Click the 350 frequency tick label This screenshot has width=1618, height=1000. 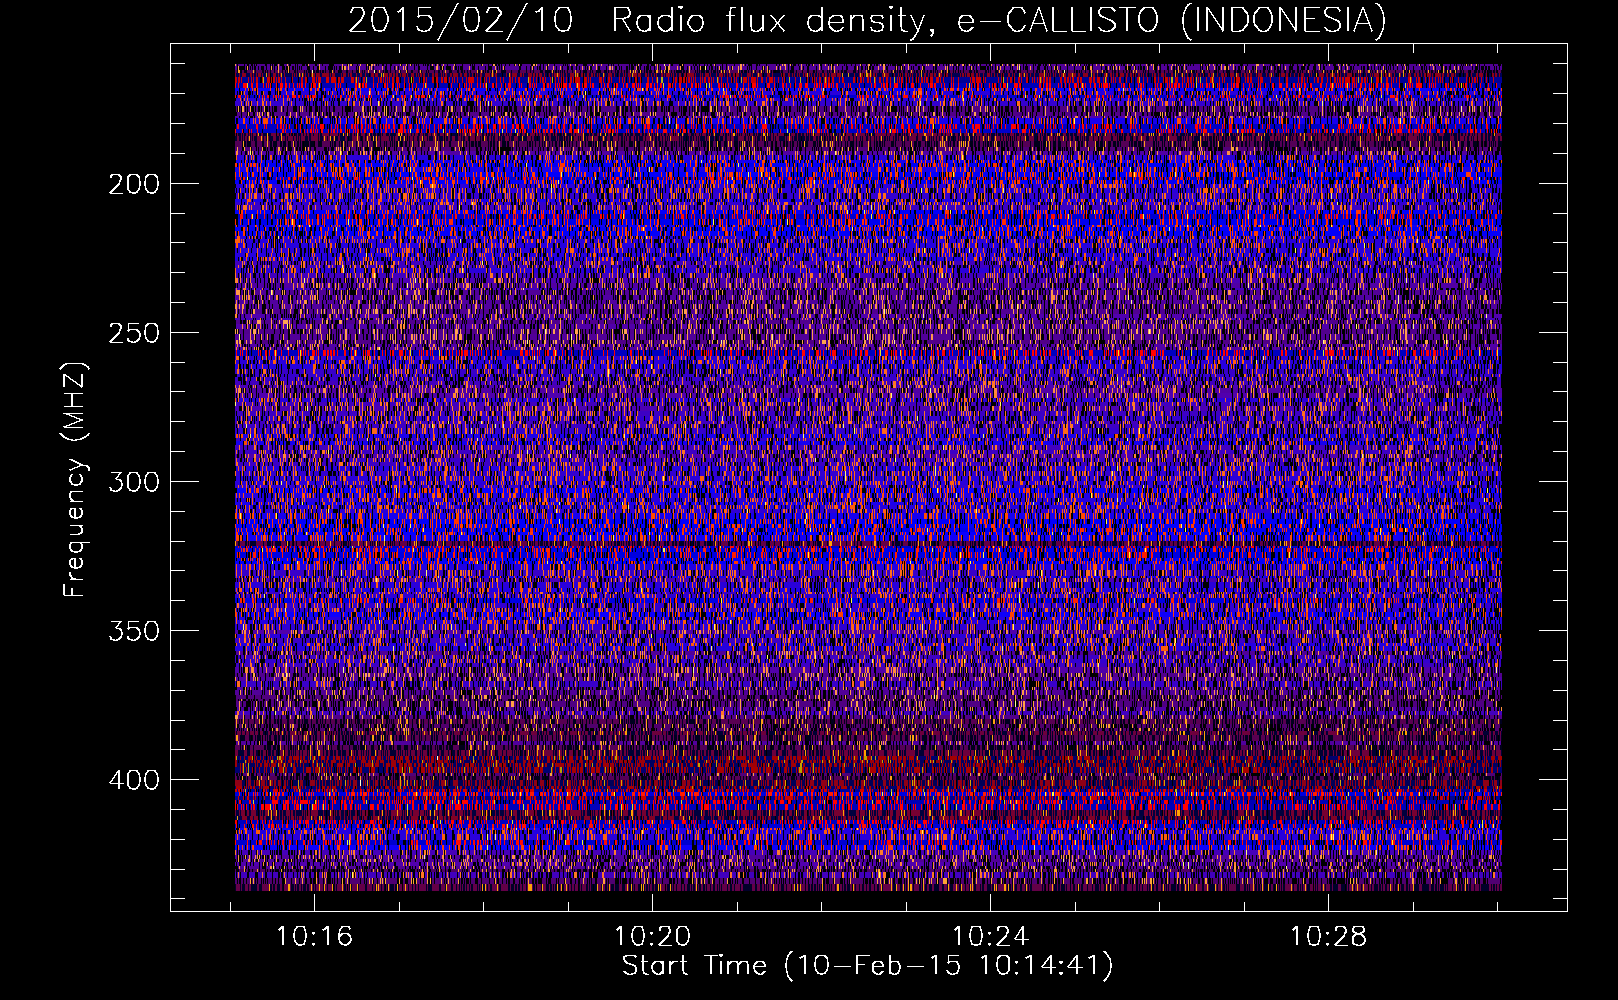click(x=133, y=631)
